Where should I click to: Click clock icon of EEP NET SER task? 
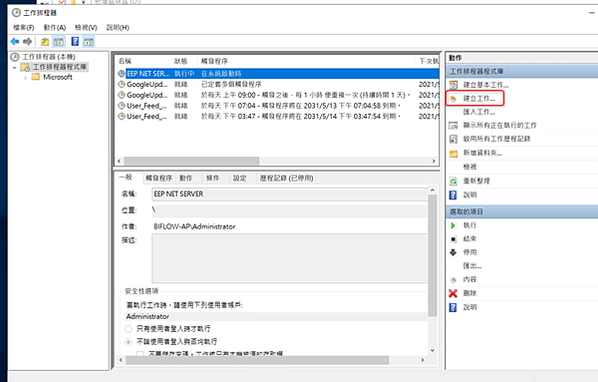(122, 73)
